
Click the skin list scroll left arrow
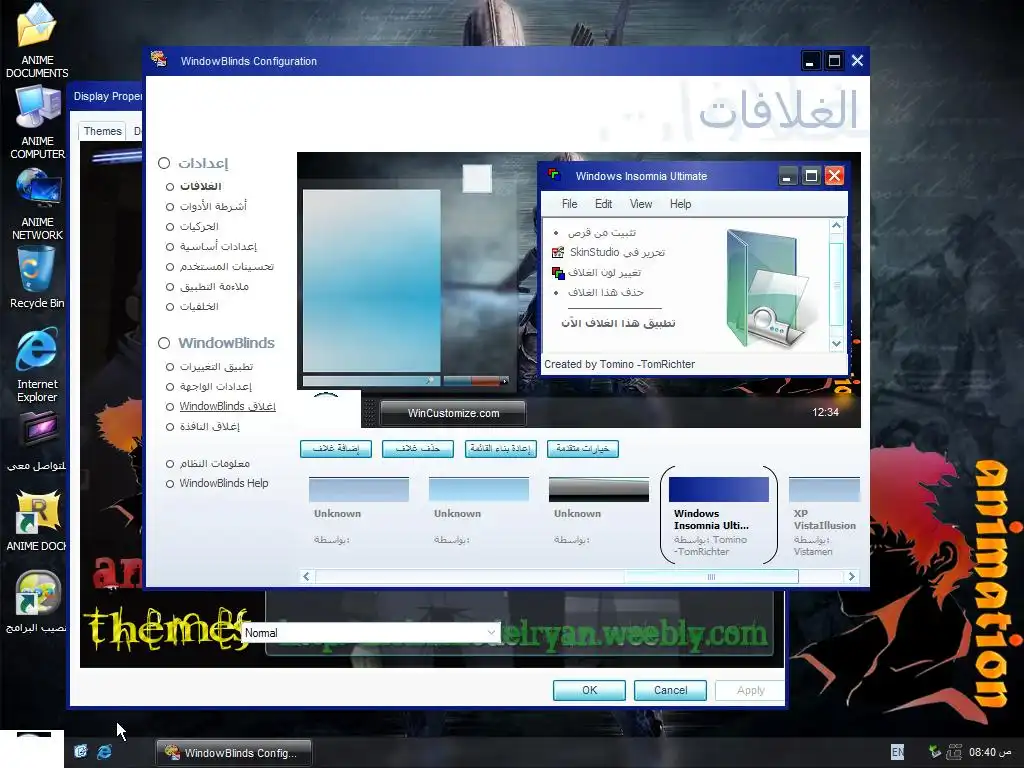click(x=306, y=577)
